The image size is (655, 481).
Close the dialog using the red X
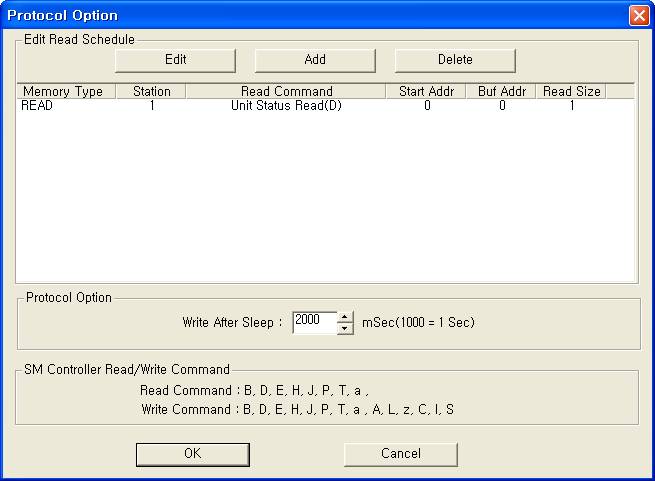[638, 15]
